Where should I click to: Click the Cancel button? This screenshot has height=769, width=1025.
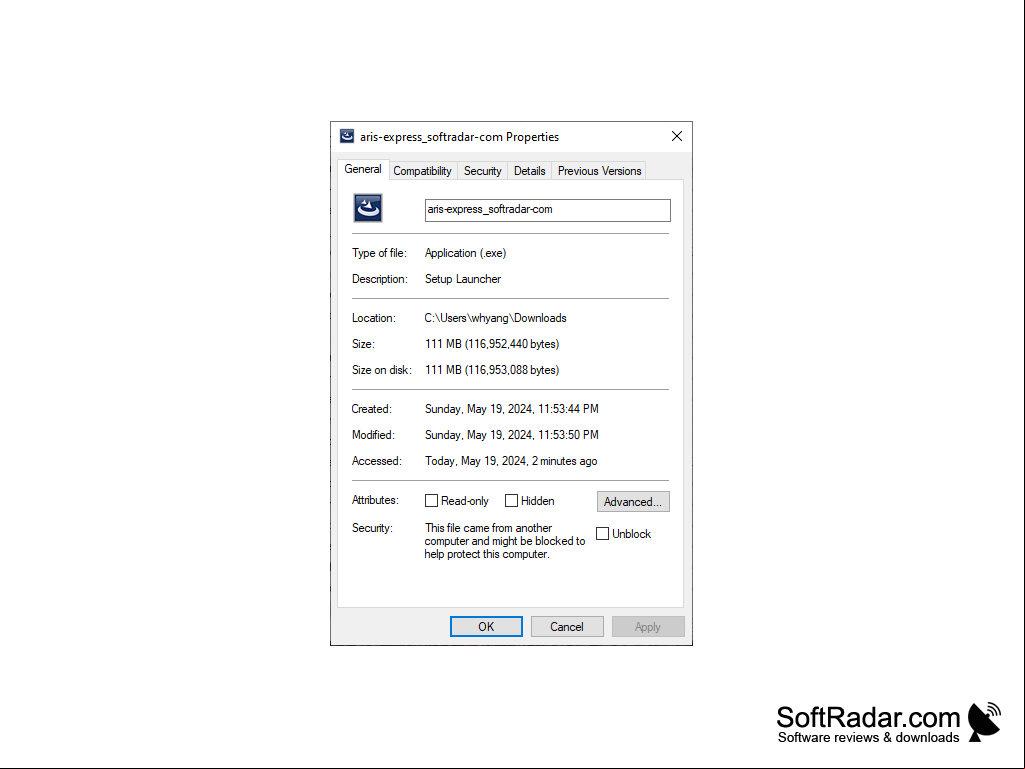(567, 626)
